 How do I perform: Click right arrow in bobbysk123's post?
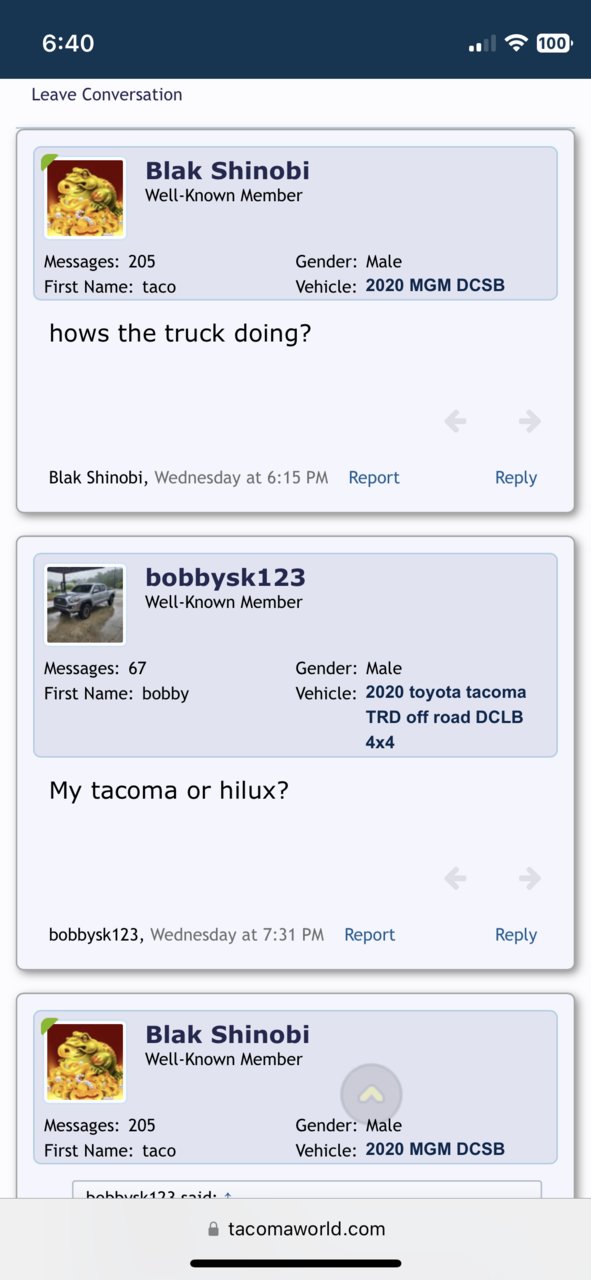(530, 879)
